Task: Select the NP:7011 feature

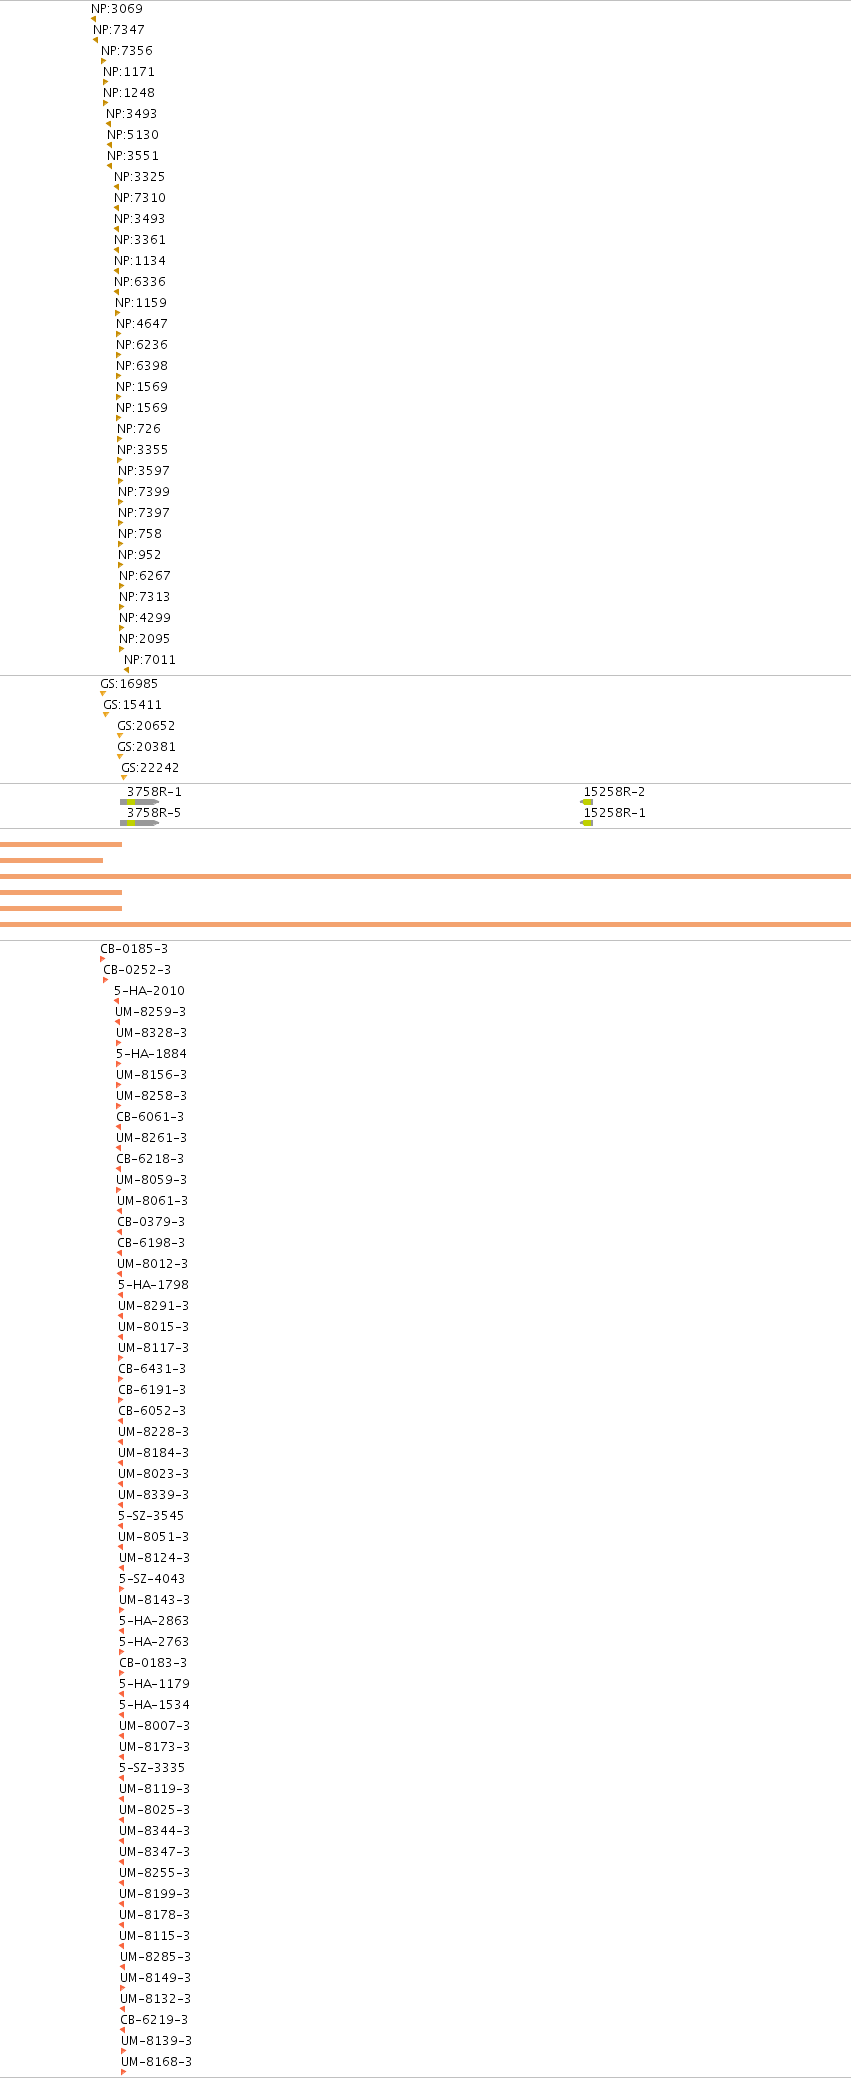Action: [150, 660]
